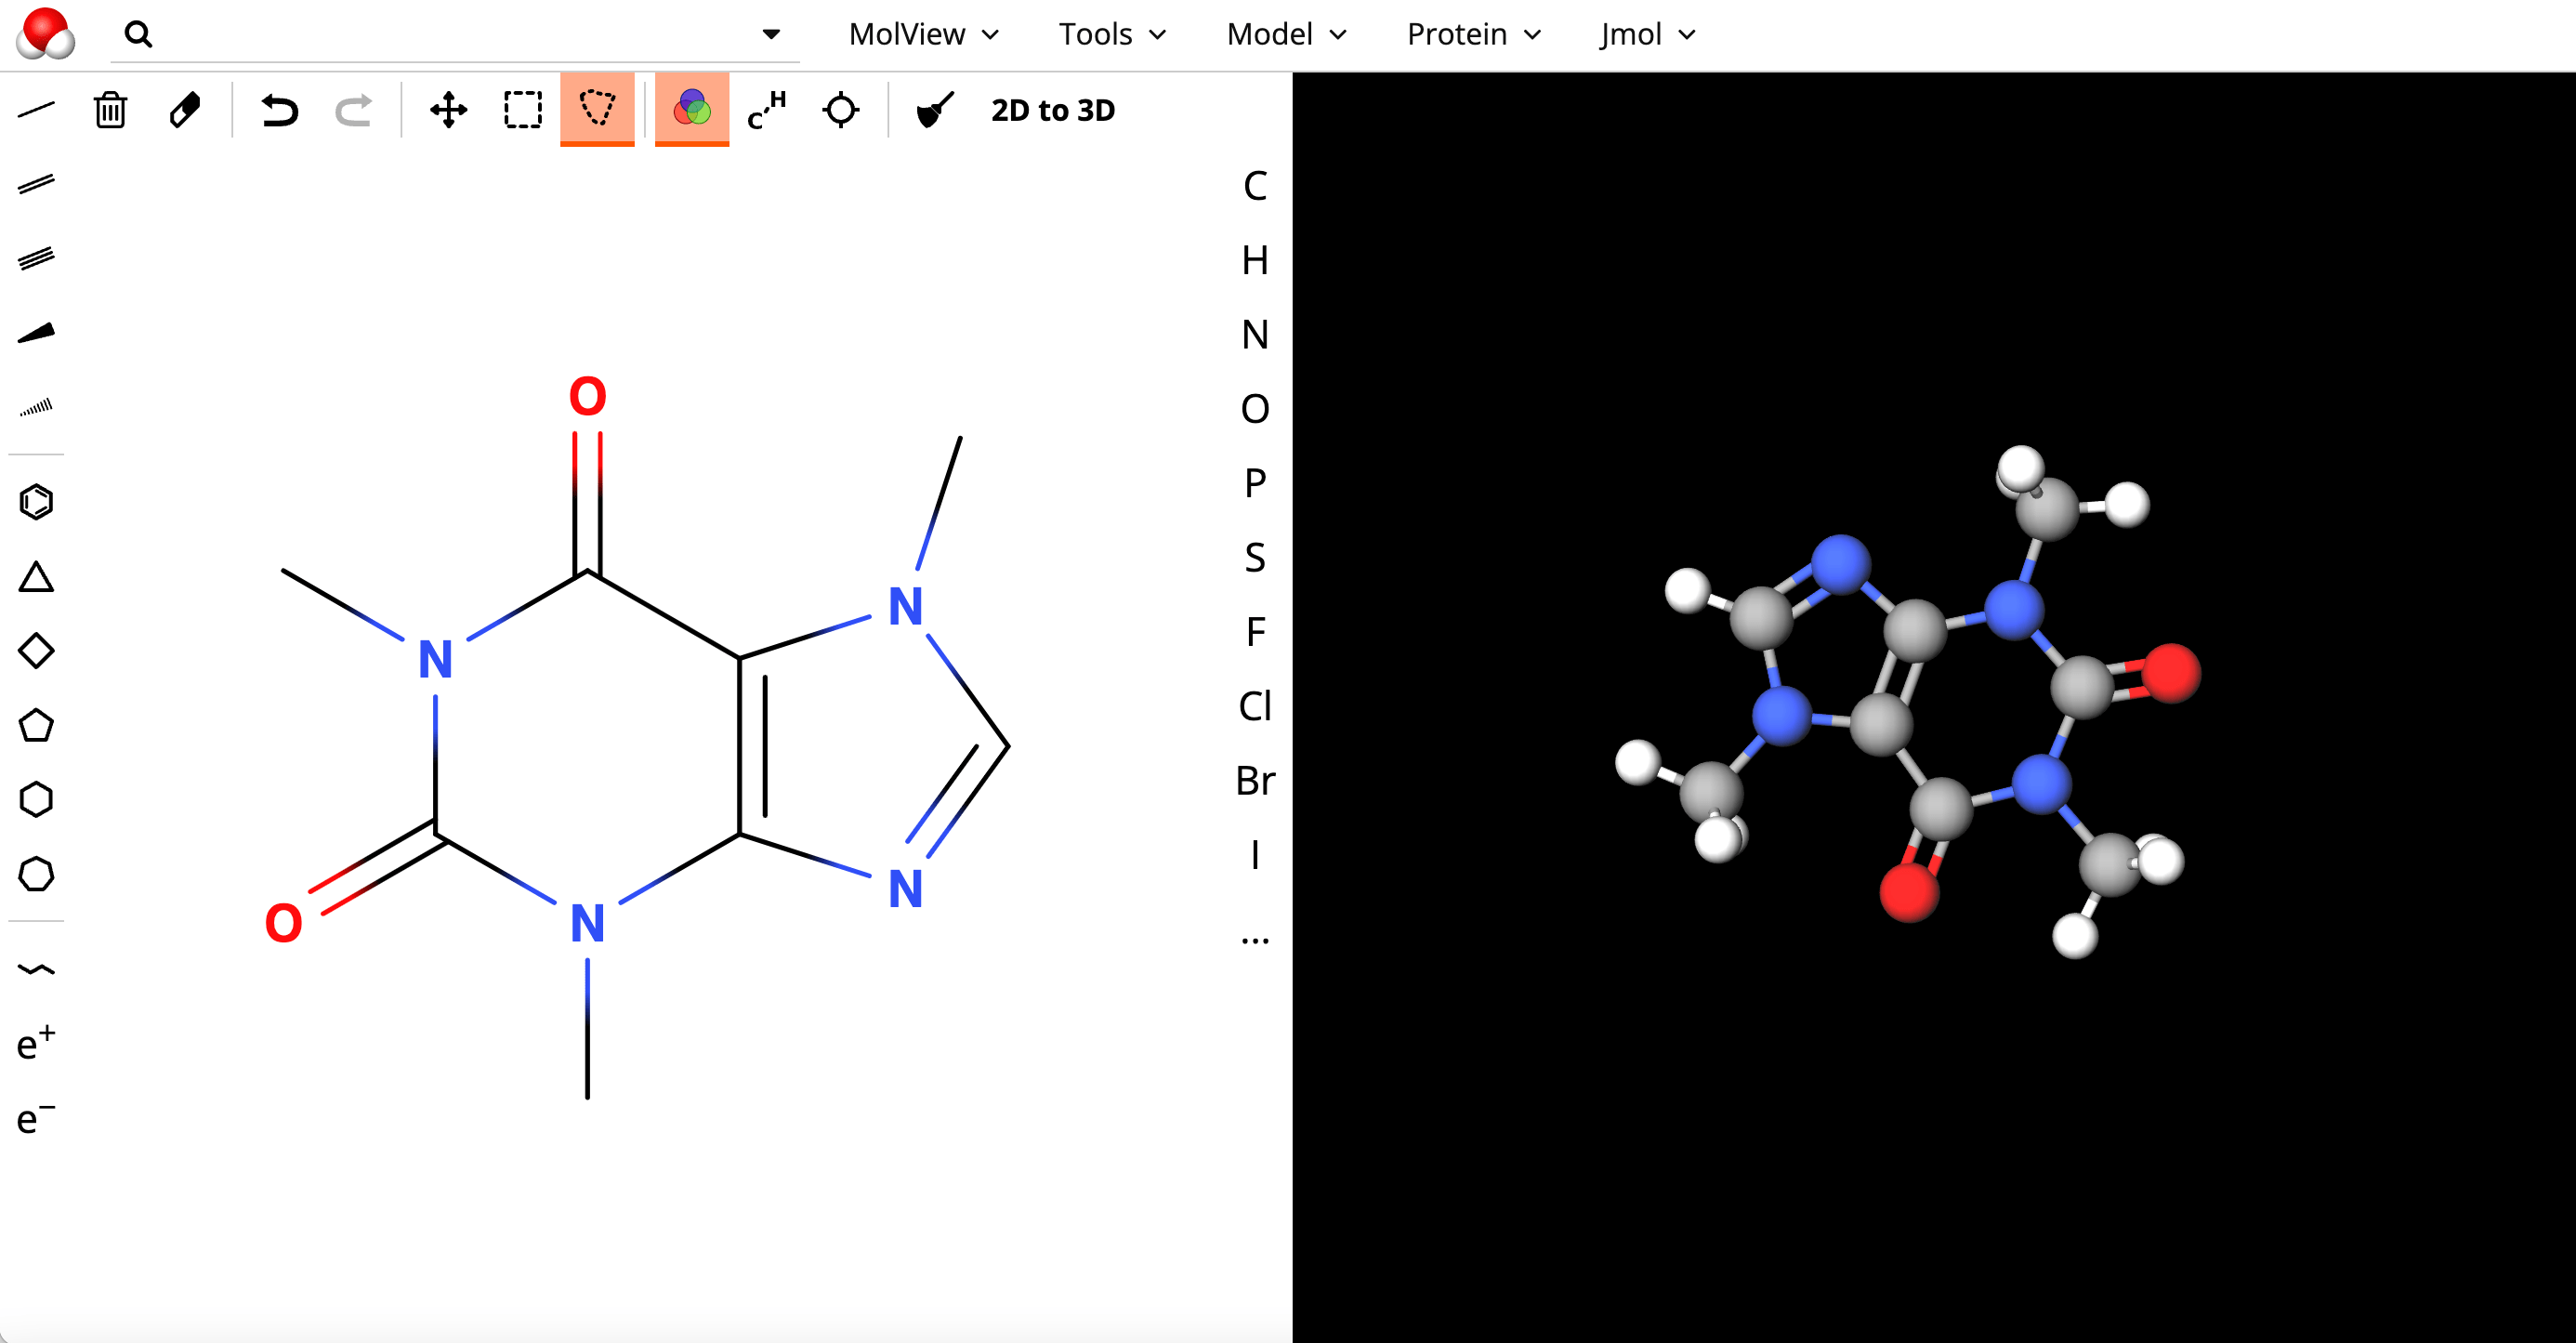
Task: Open the Jmol dropdown menu
Action: [x=1647, y=34]
